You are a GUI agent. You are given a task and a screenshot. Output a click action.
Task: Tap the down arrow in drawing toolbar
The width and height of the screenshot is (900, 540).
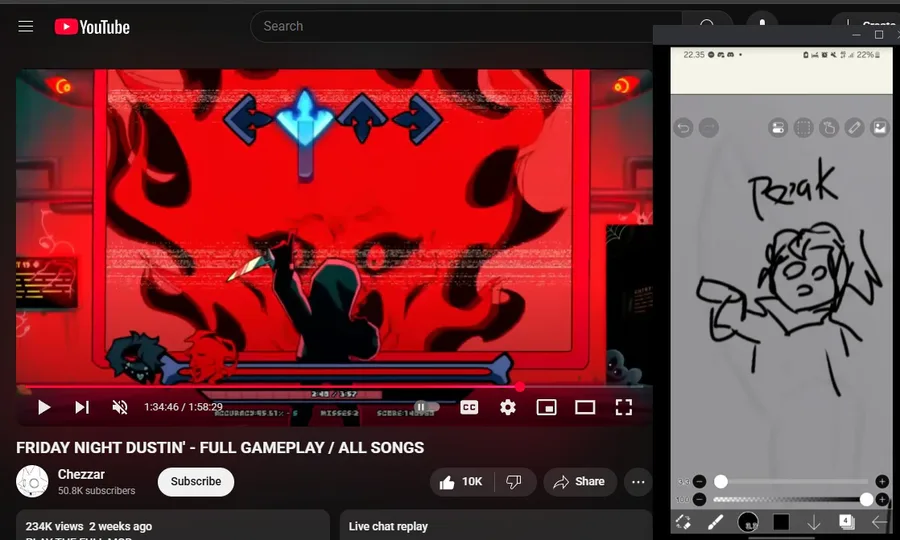[x=813, y=522]
